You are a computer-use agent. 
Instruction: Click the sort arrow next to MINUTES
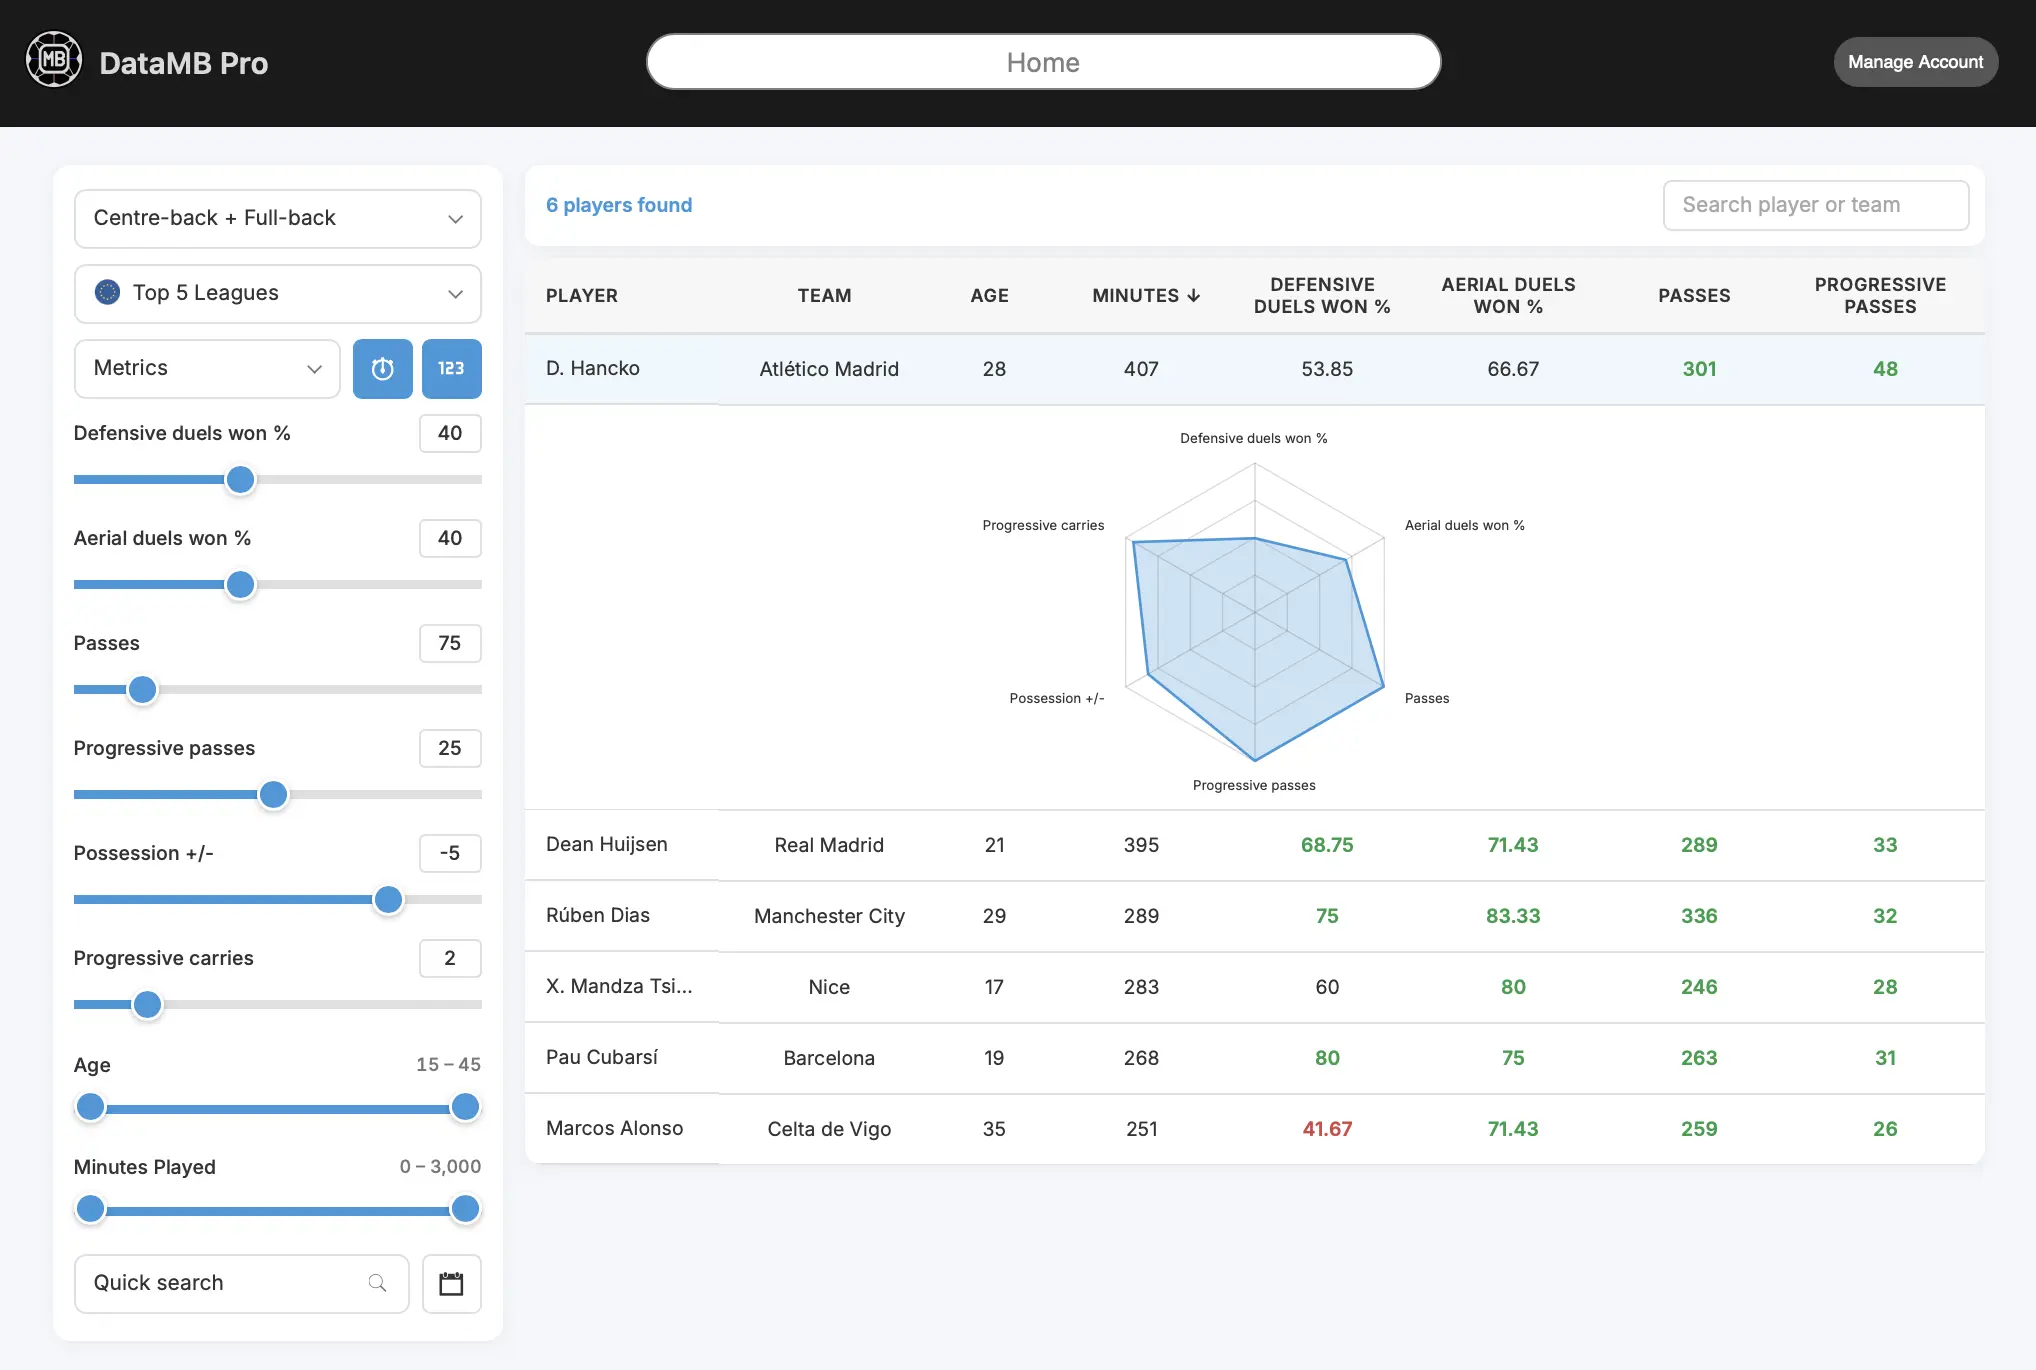point(1194,296)
